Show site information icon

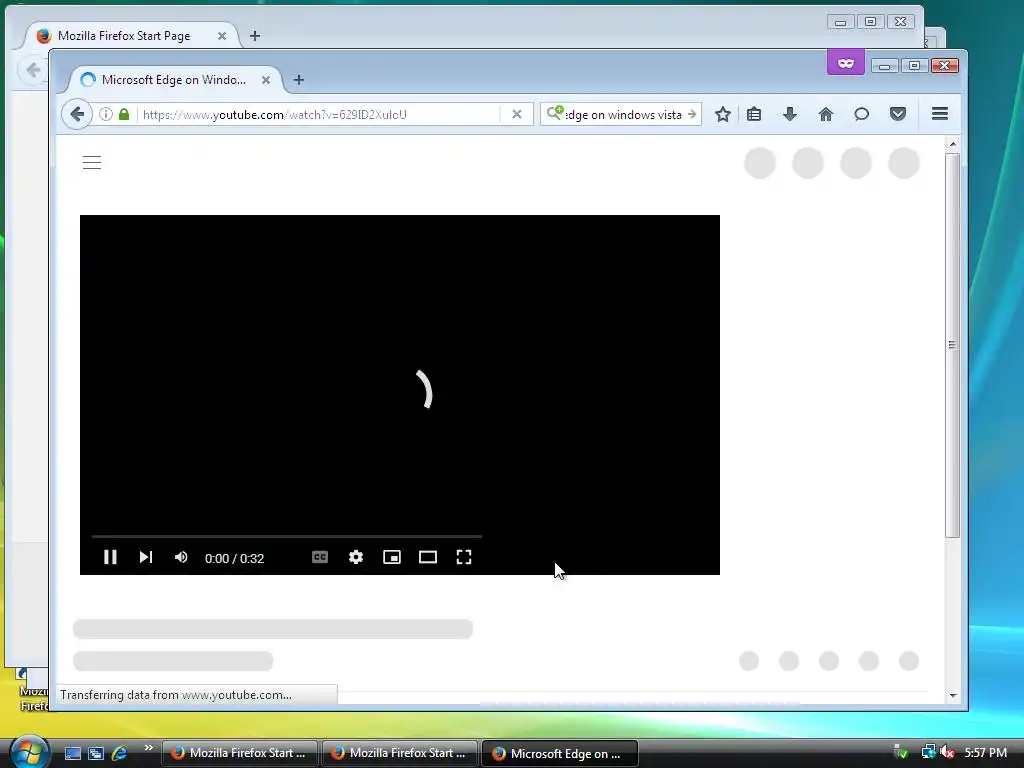click(x=106, y=114)
